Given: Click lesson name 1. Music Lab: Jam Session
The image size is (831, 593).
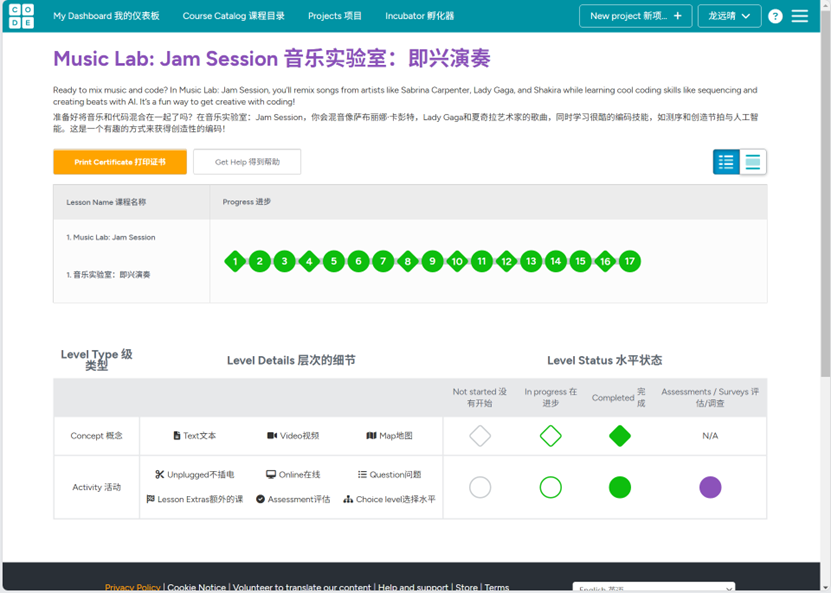Looking at the screenshot, I should coord(111,237).
